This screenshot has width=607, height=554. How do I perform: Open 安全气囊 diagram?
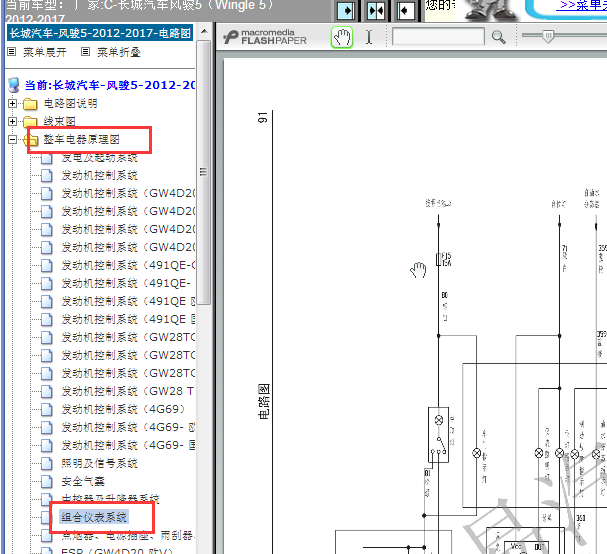pyautogui.click(x=83, y=481)
